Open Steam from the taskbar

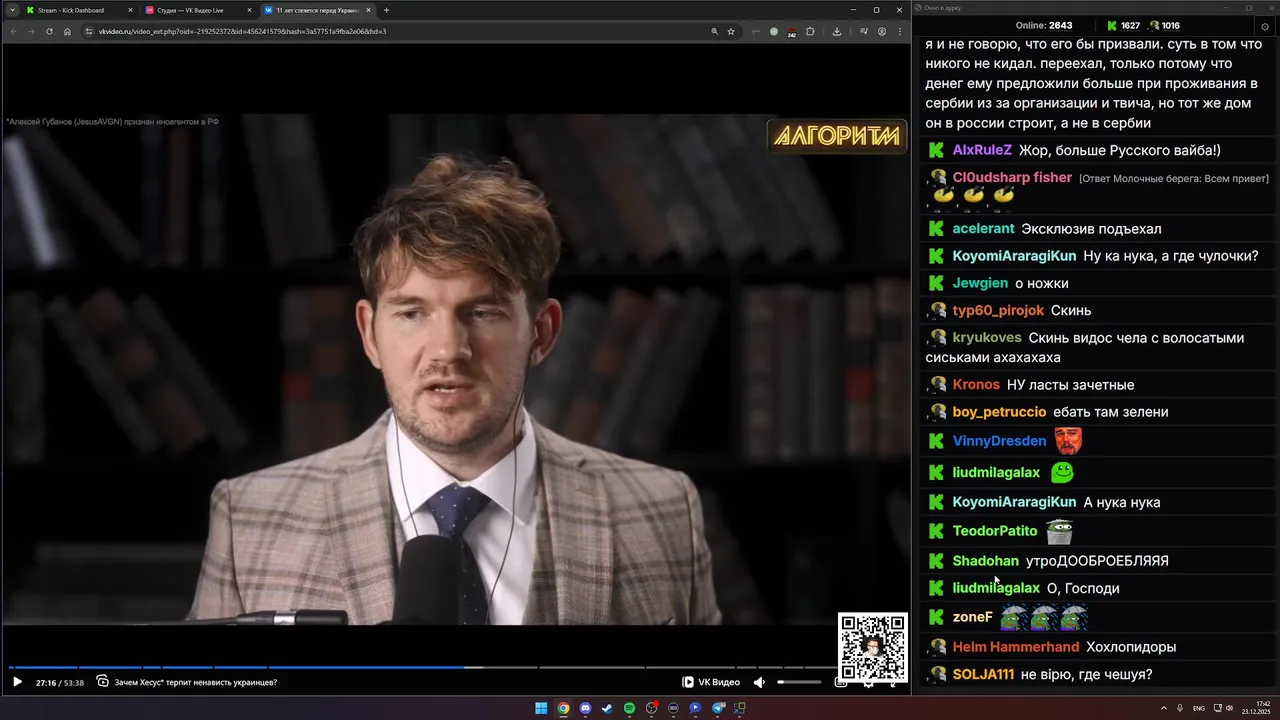coord(607,708)
